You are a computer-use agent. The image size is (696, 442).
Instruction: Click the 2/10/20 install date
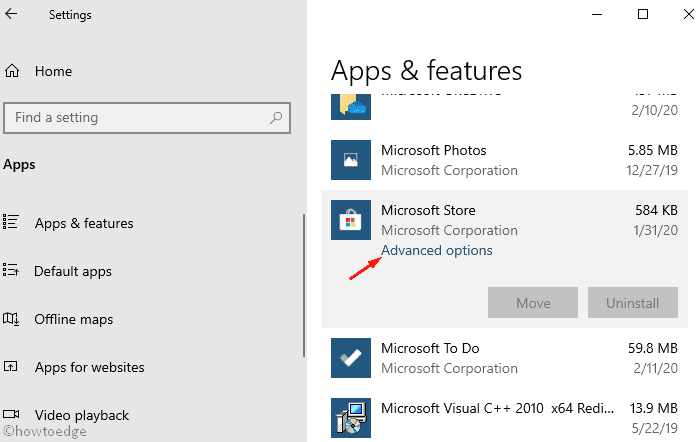click(x=655, y=110)
